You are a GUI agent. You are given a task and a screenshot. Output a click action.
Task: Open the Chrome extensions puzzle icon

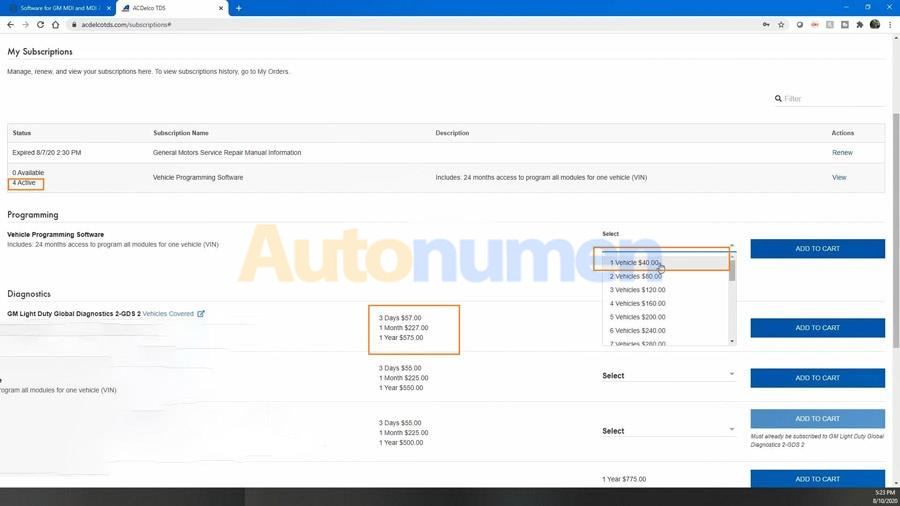coord(859,25)
